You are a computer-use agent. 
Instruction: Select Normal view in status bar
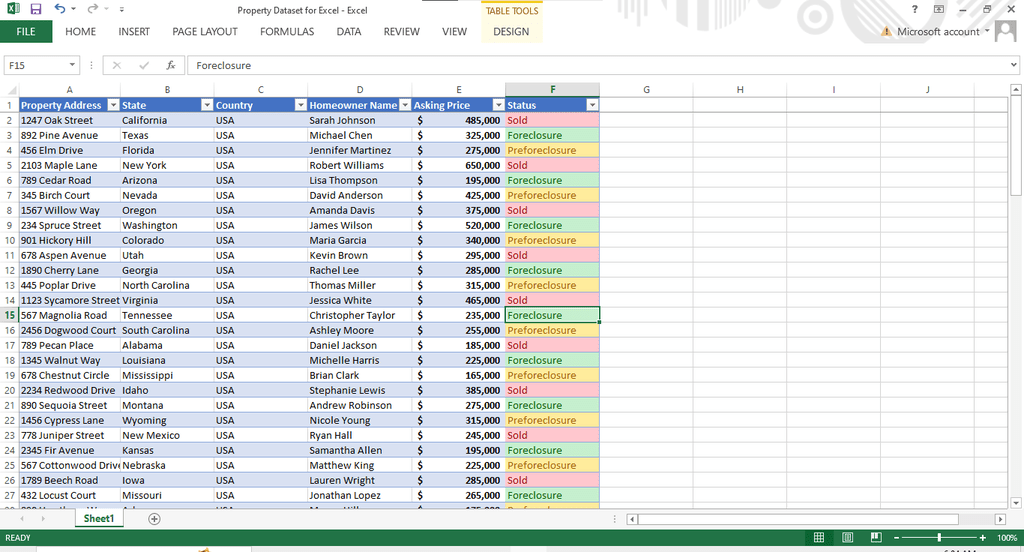coord(819,538)
